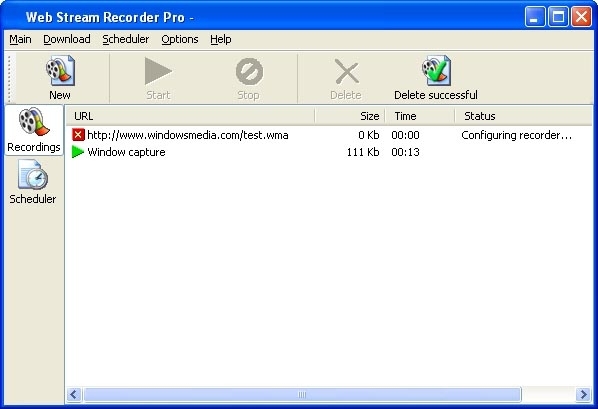The image size is (598, 409).
Task: Open the Recordings sidebar panel
Action: click(34, 130)
